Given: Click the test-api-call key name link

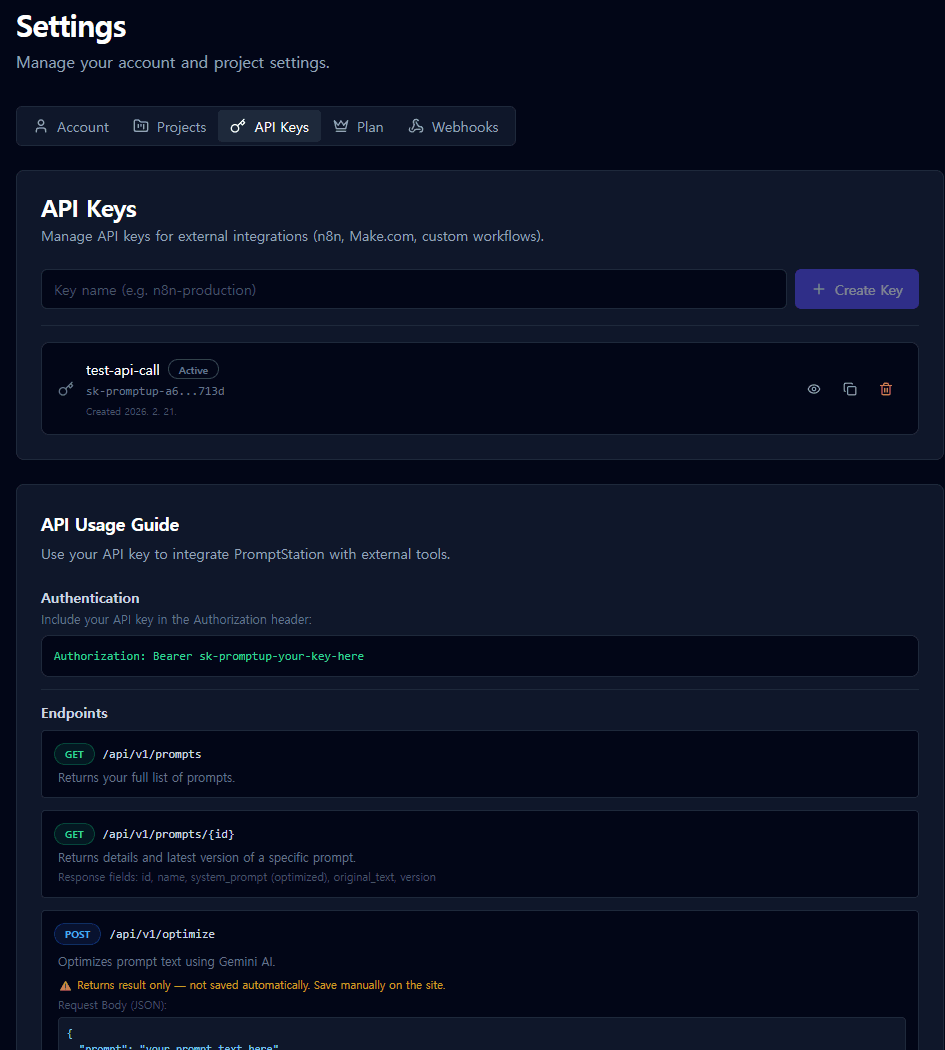Looking at the screenshot, I should point(122,369).
